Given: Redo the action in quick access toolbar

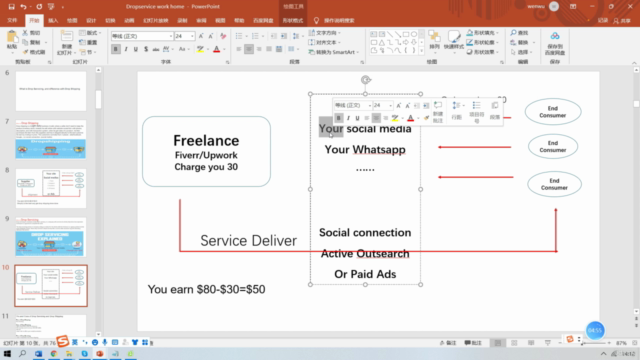Looking at the screenshot, I should (x=39, y=7).
